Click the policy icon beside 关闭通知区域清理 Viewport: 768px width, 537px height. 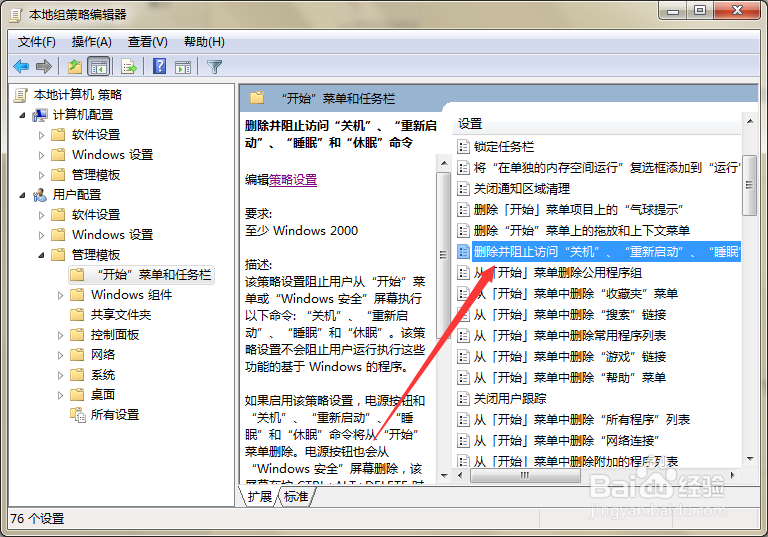point(463,189)
